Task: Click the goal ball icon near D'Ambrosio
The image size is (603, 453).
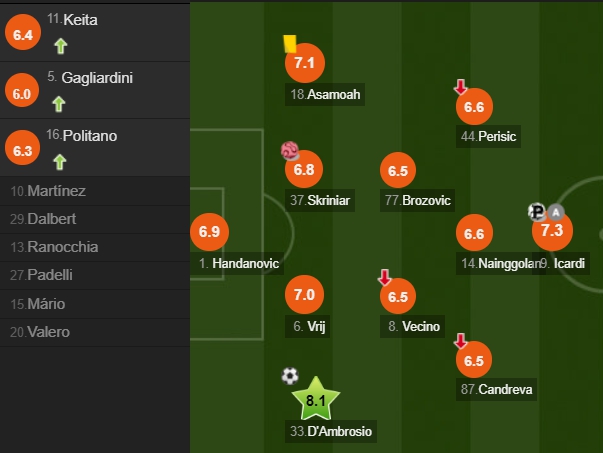Action: coord(290,376)
